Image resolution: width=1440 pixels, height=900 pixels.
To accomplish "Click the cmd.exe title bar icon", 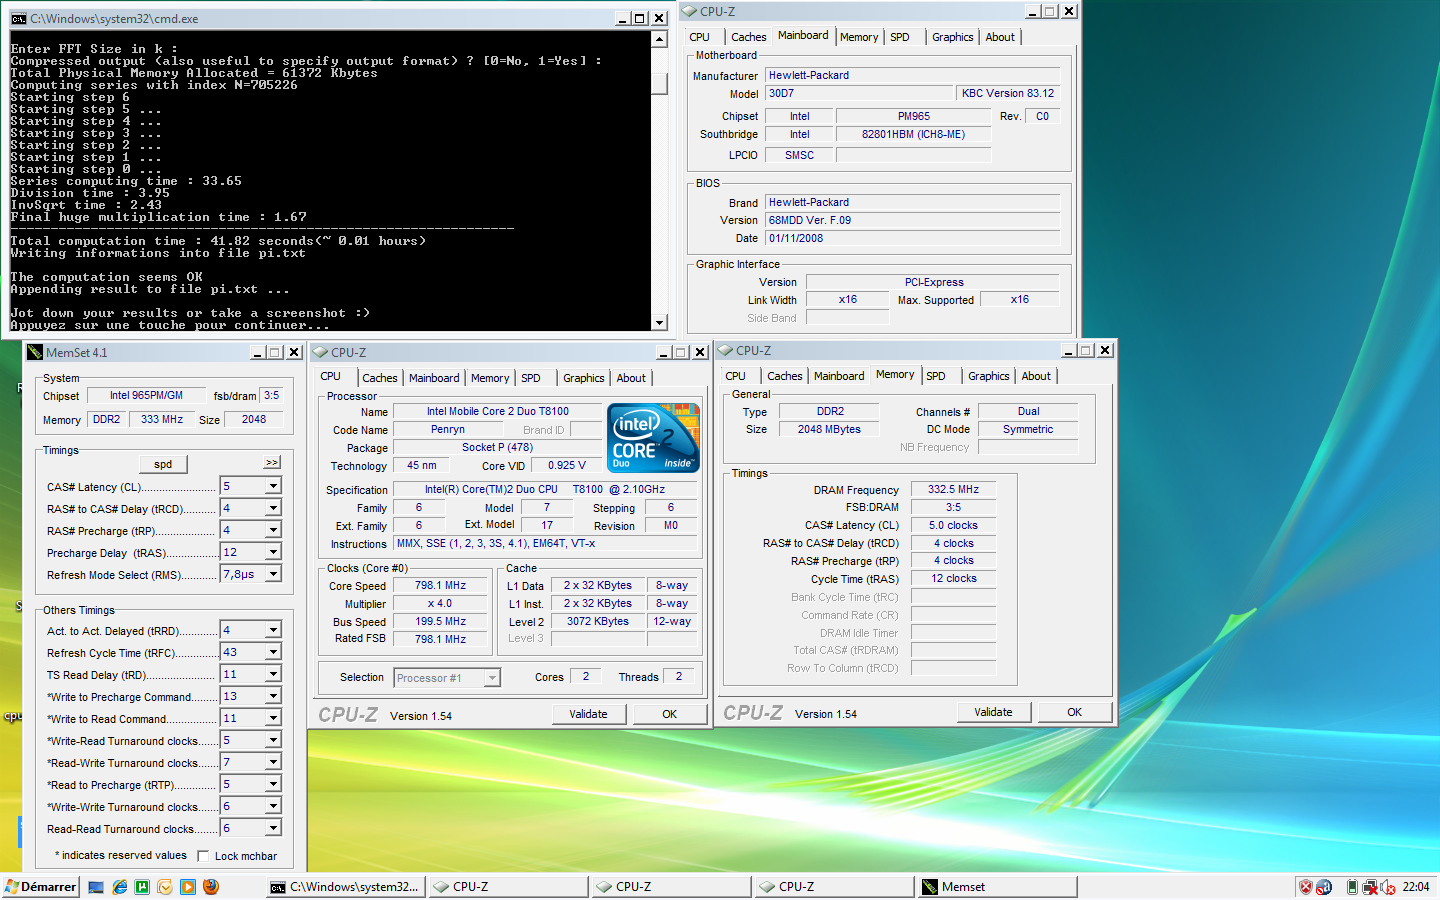I will pos(18,19).
